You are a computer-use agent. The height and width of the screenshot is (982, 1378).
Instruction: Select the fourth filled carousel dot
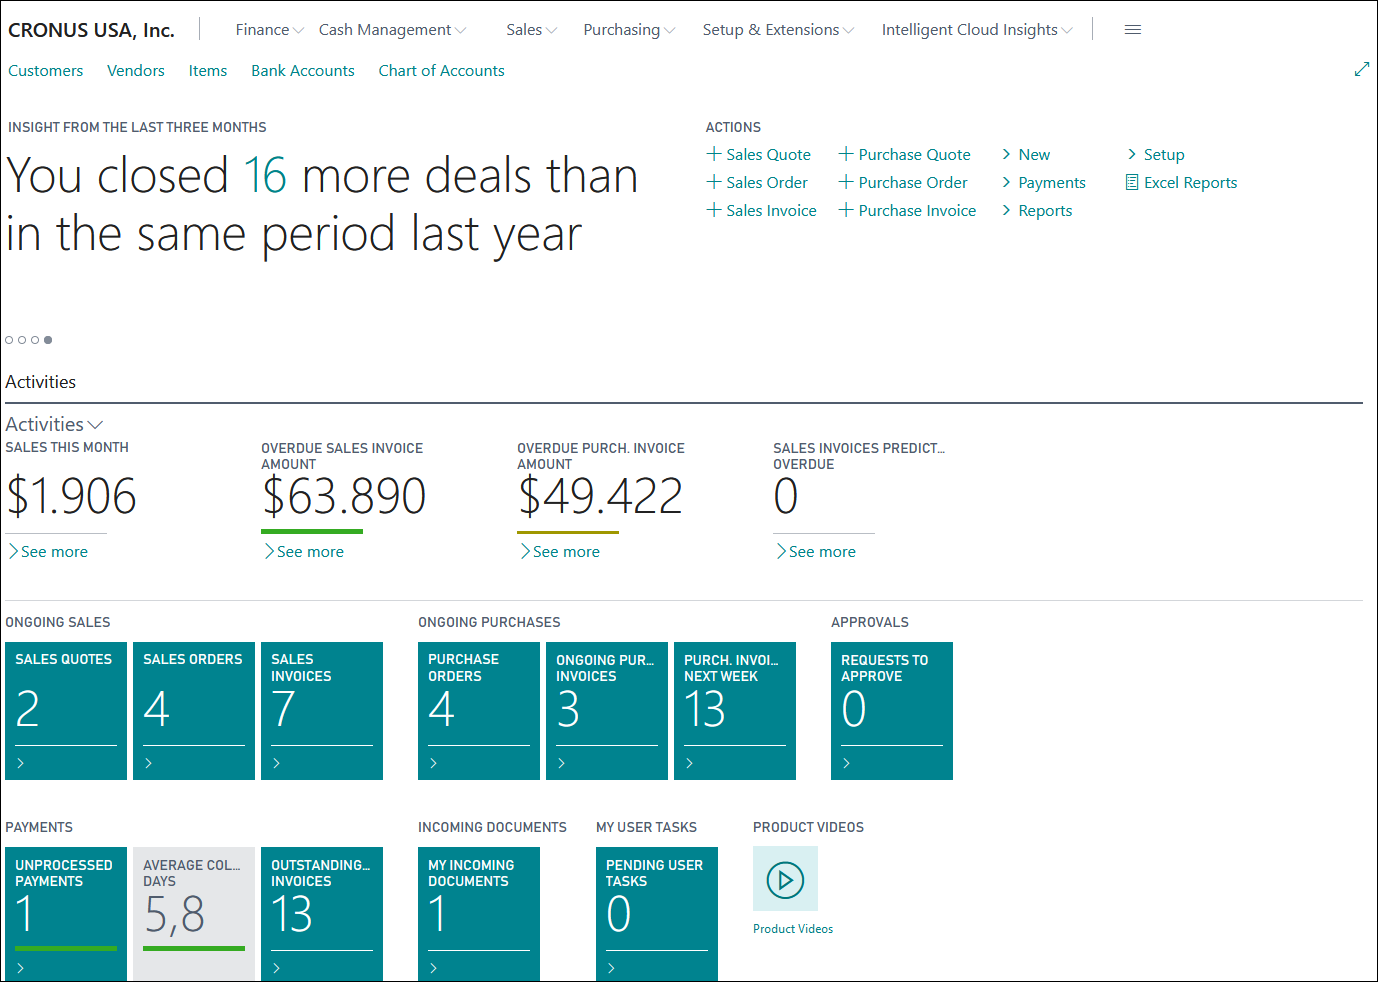48,340
